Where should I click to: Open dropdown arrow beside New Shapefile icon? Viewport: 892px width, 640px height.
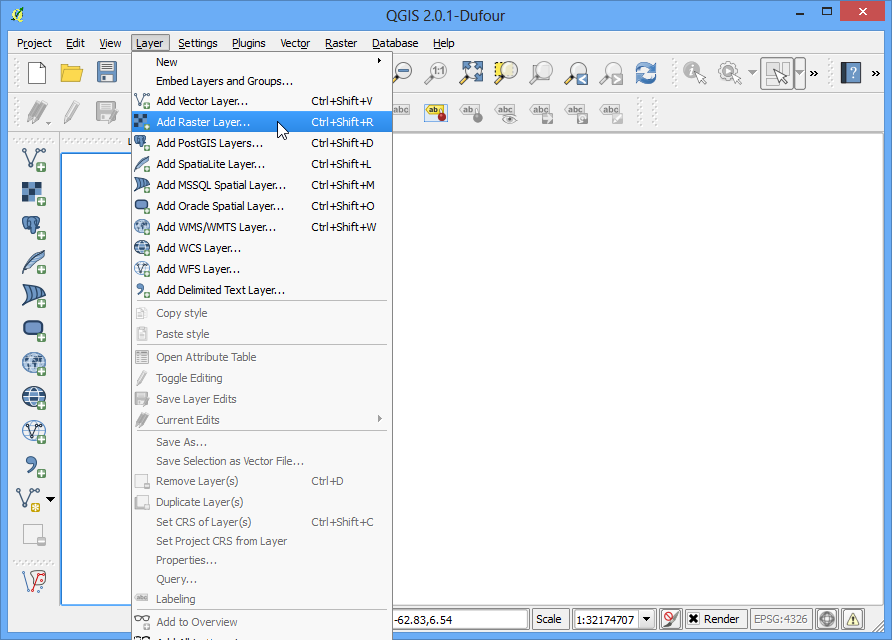50,499
